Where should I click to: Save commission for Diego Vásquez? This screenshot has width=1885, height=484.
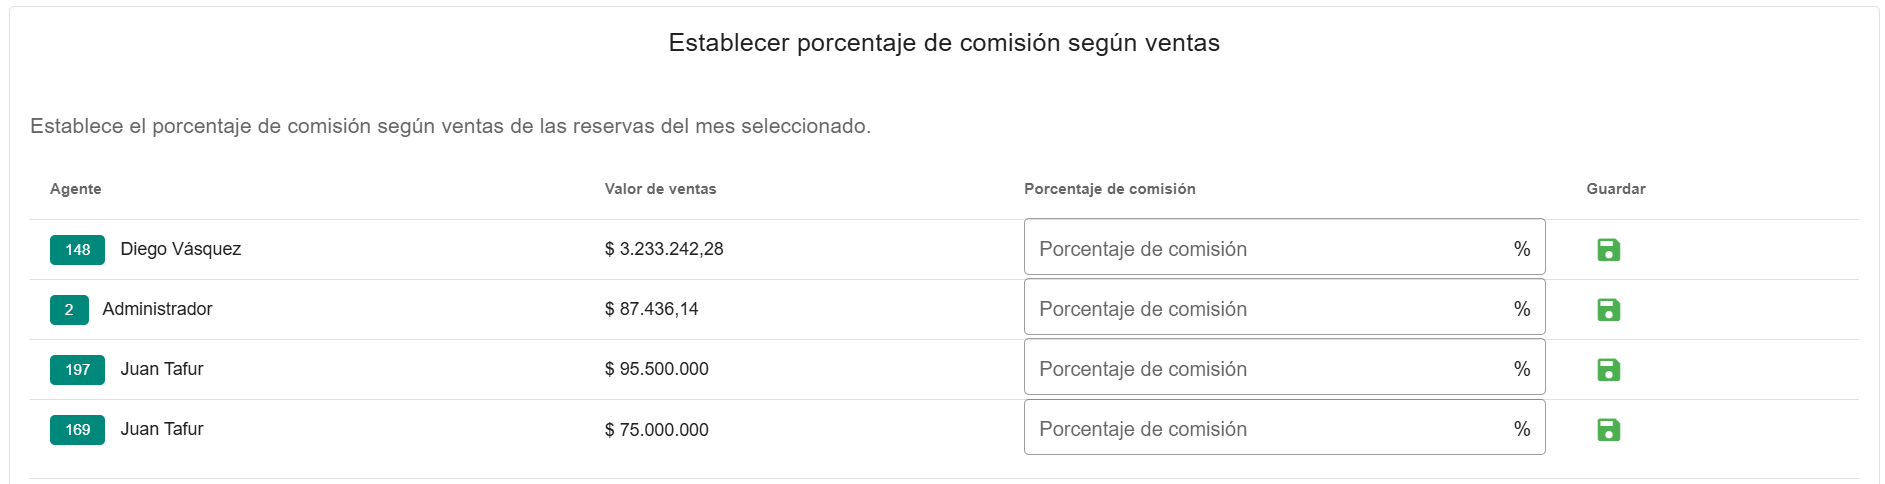tap(1608, 250)
